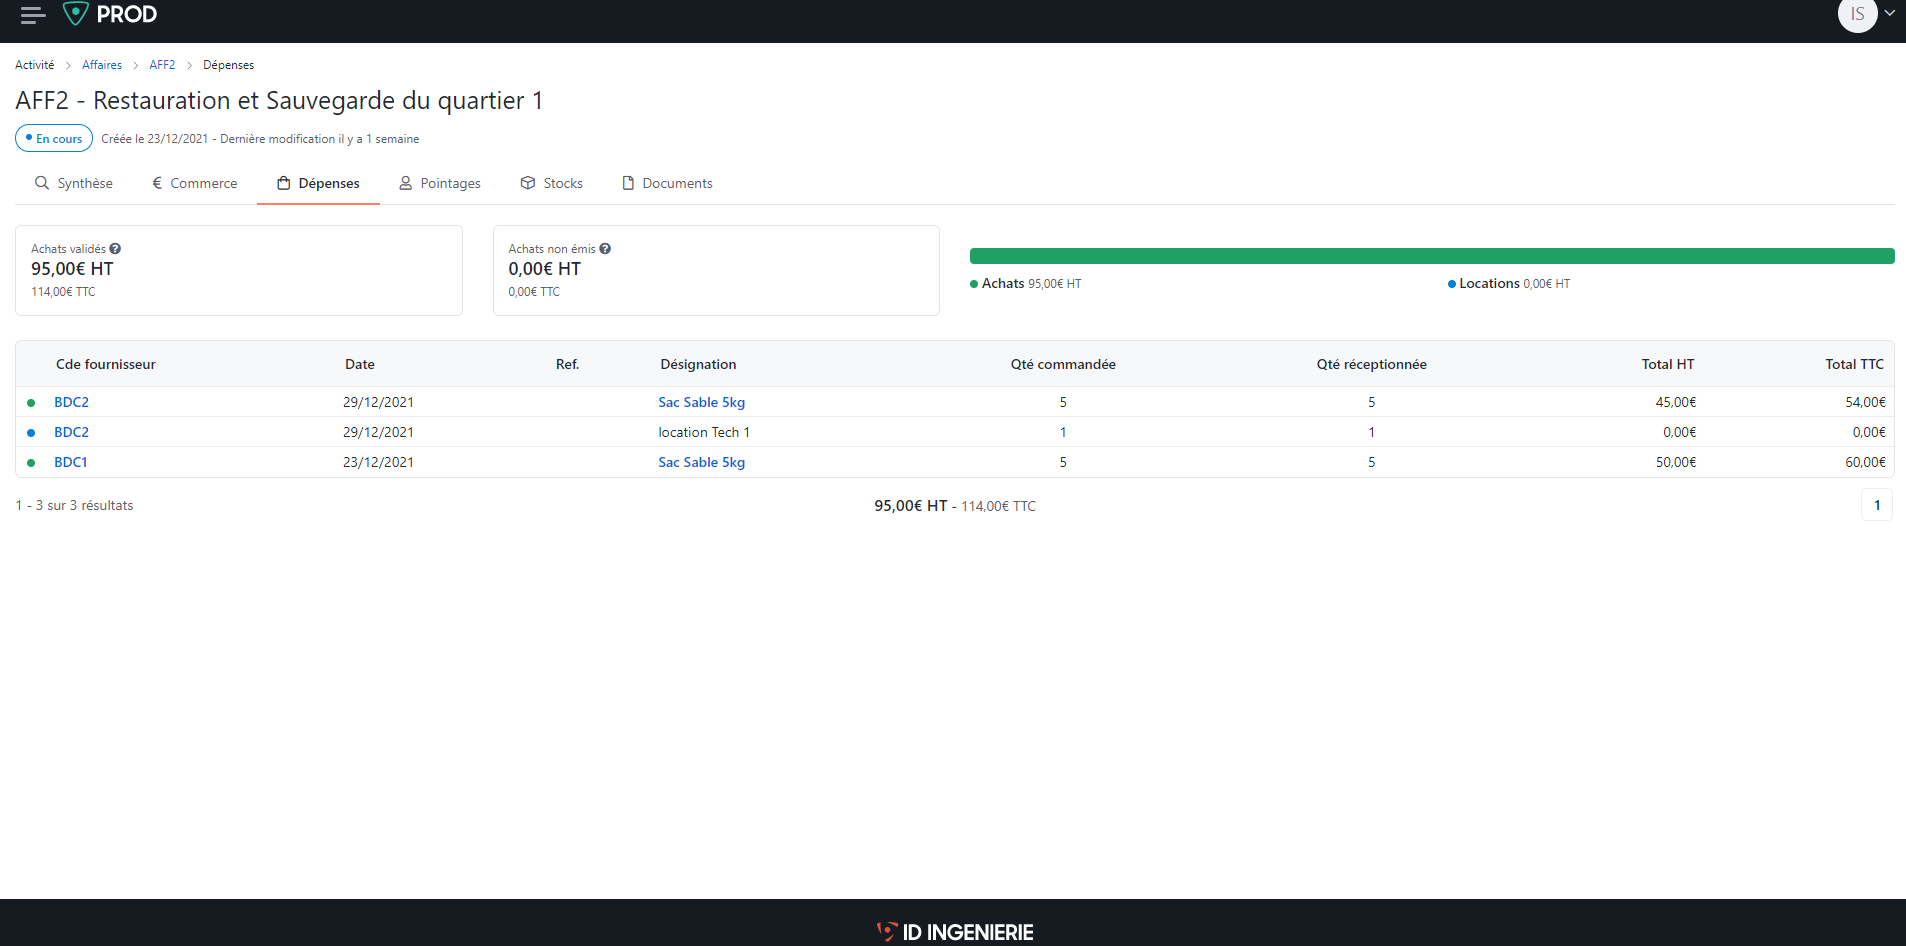The height and width of the screenshot is (946, 1906).
Task: Click the file icon on Documents tab
Action: coord(628,183)
